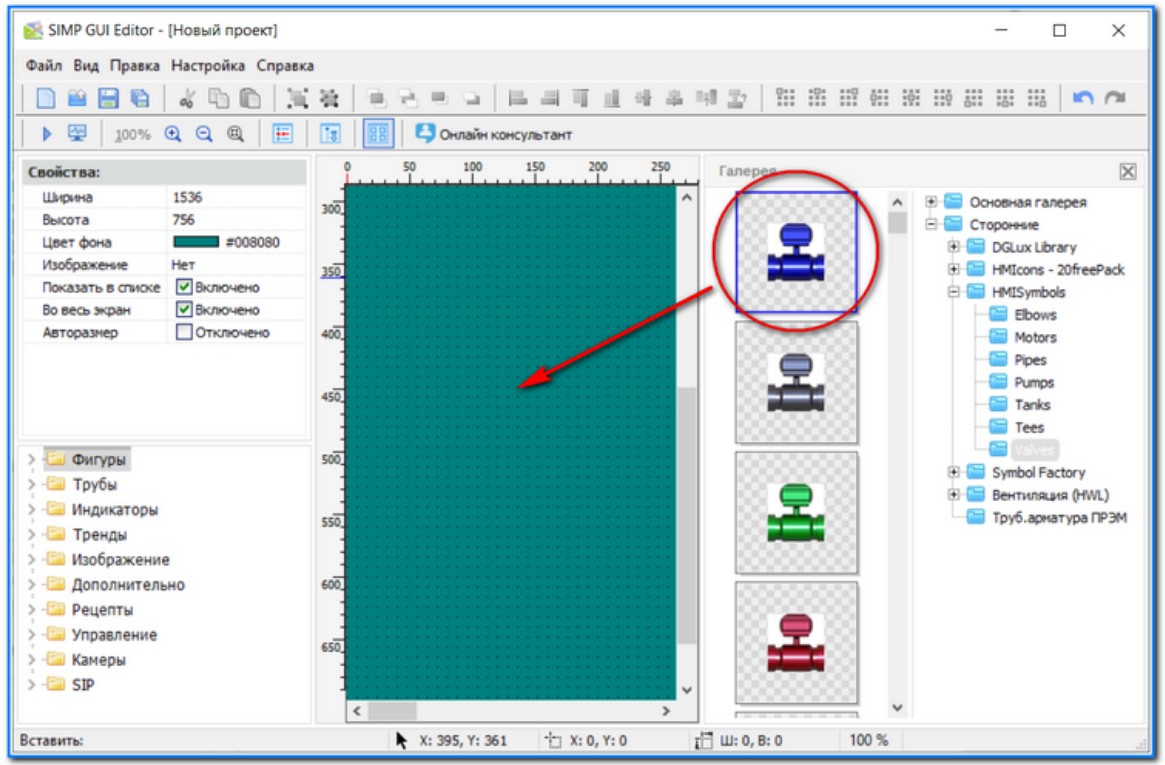Viewport: 1165px width, 765px height.
Task: Cut the selection with the scissors icon
Action: [186, 98]
